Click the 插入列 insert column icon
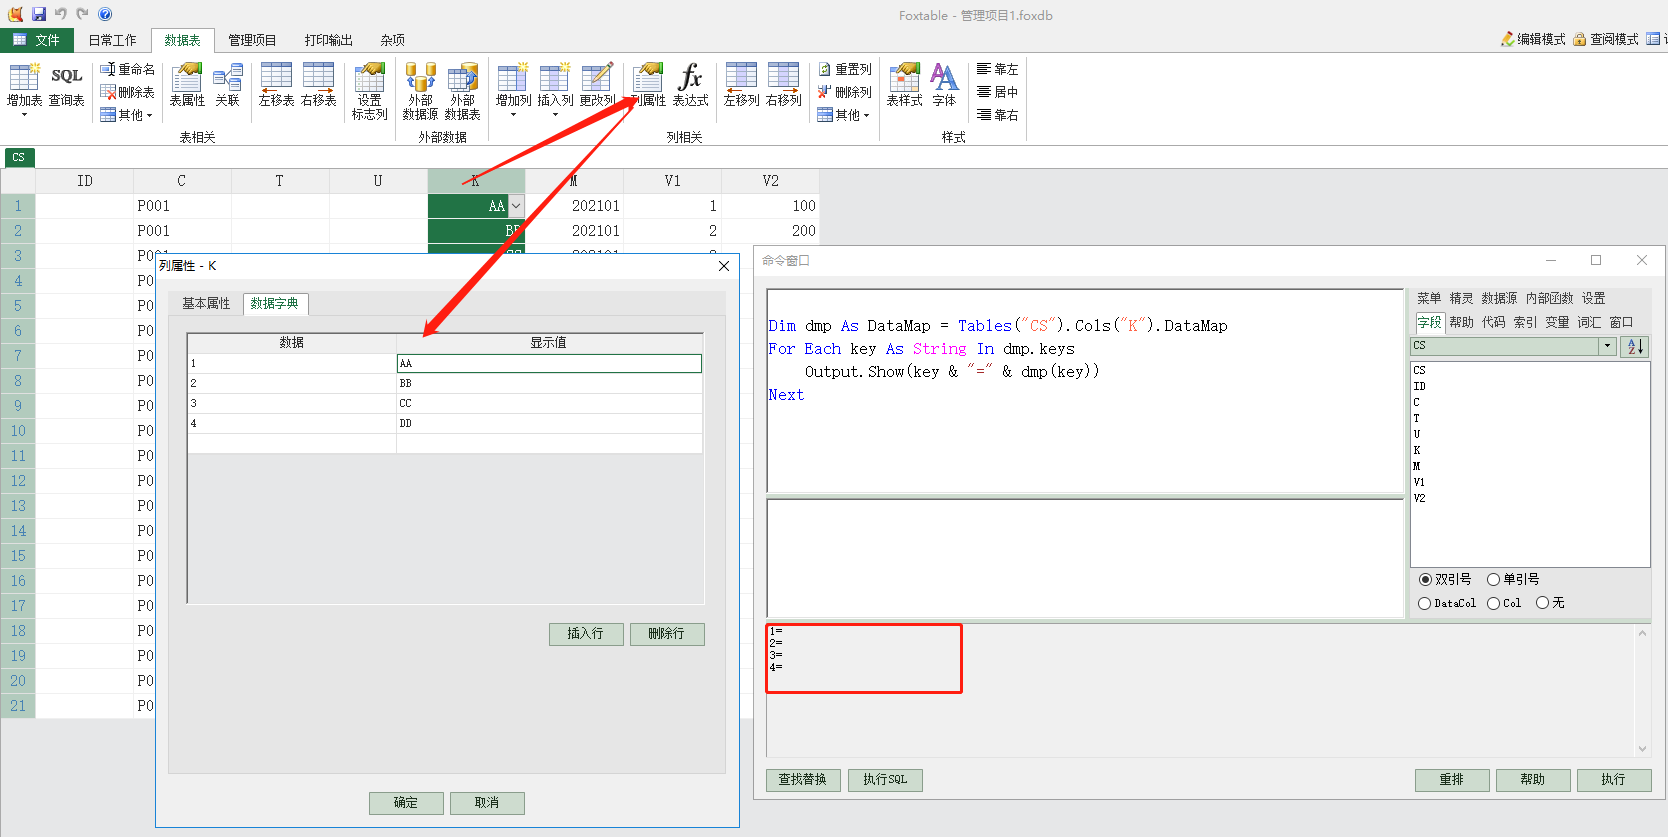Image resolution: width=1668 pixels, height=837 pixels. 555,89
